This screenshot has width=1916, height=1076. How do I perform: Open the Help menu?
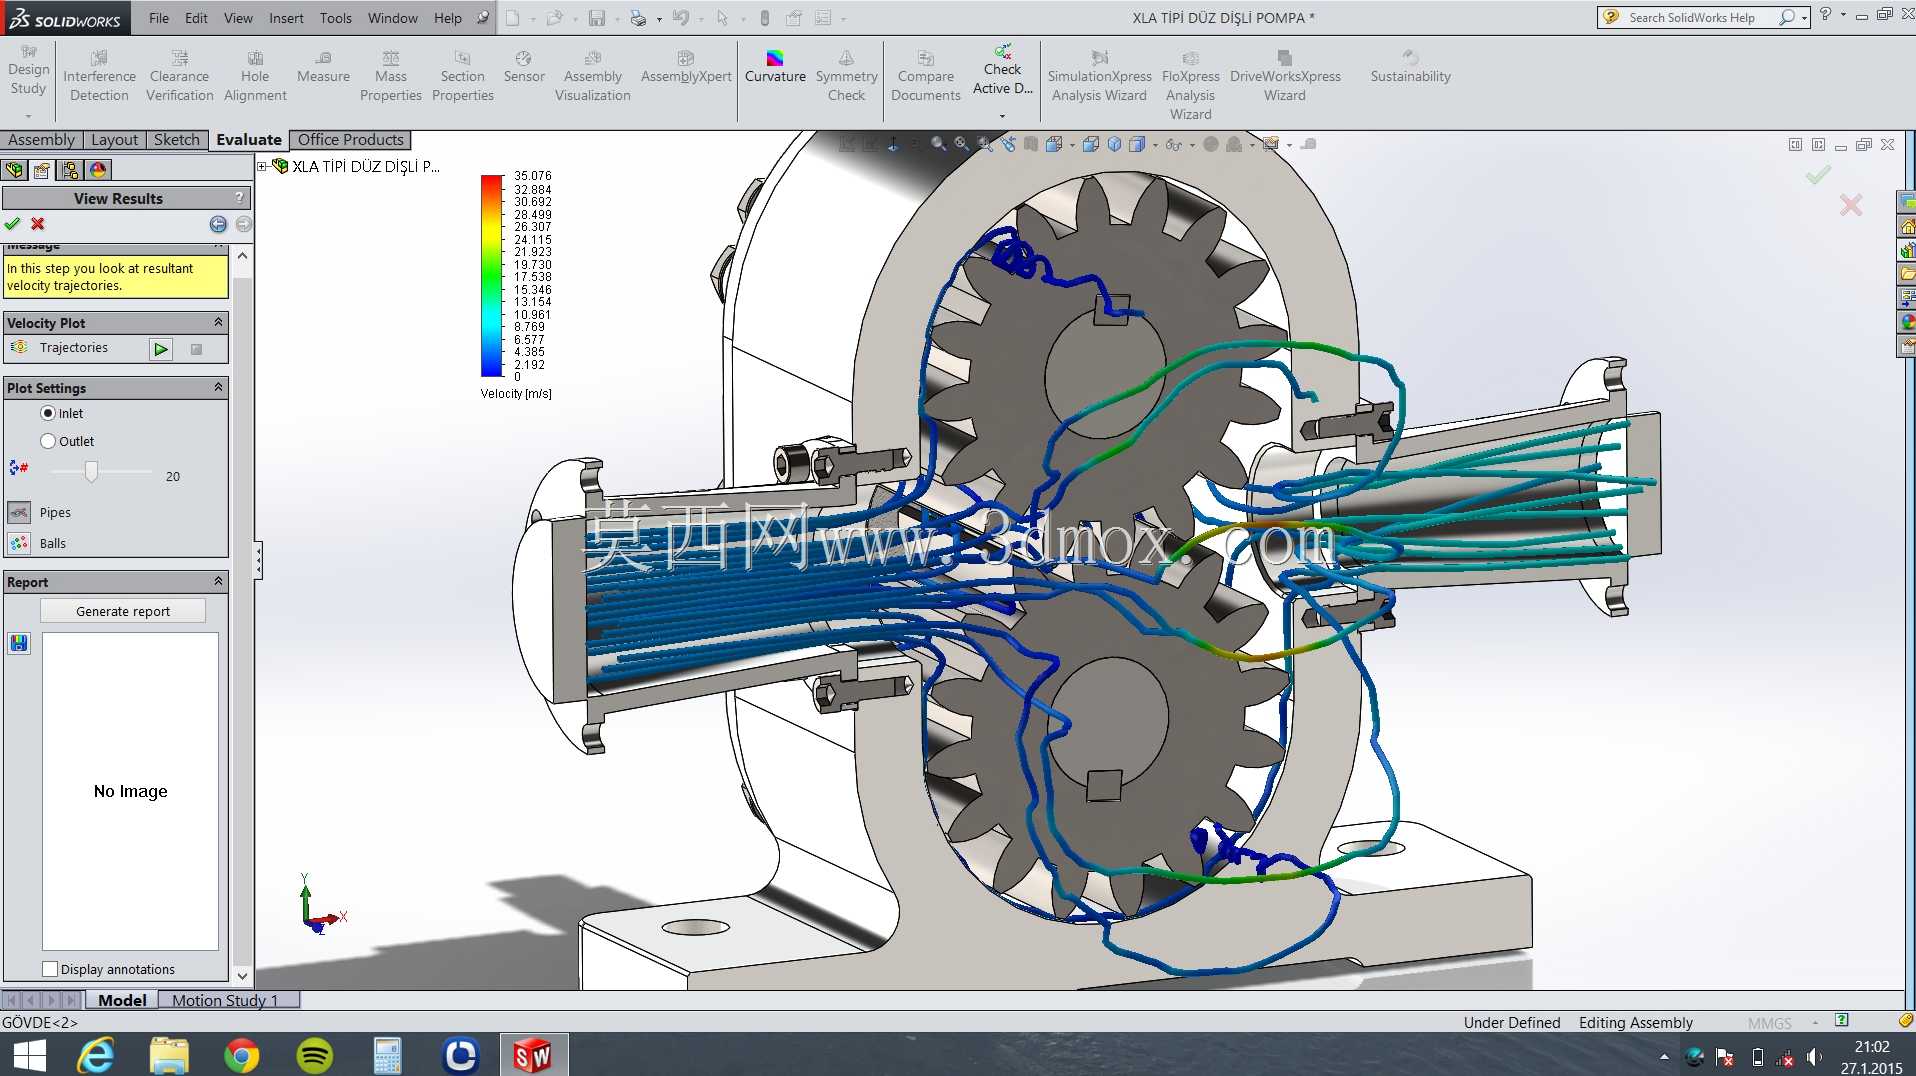[x=448, y=18]
